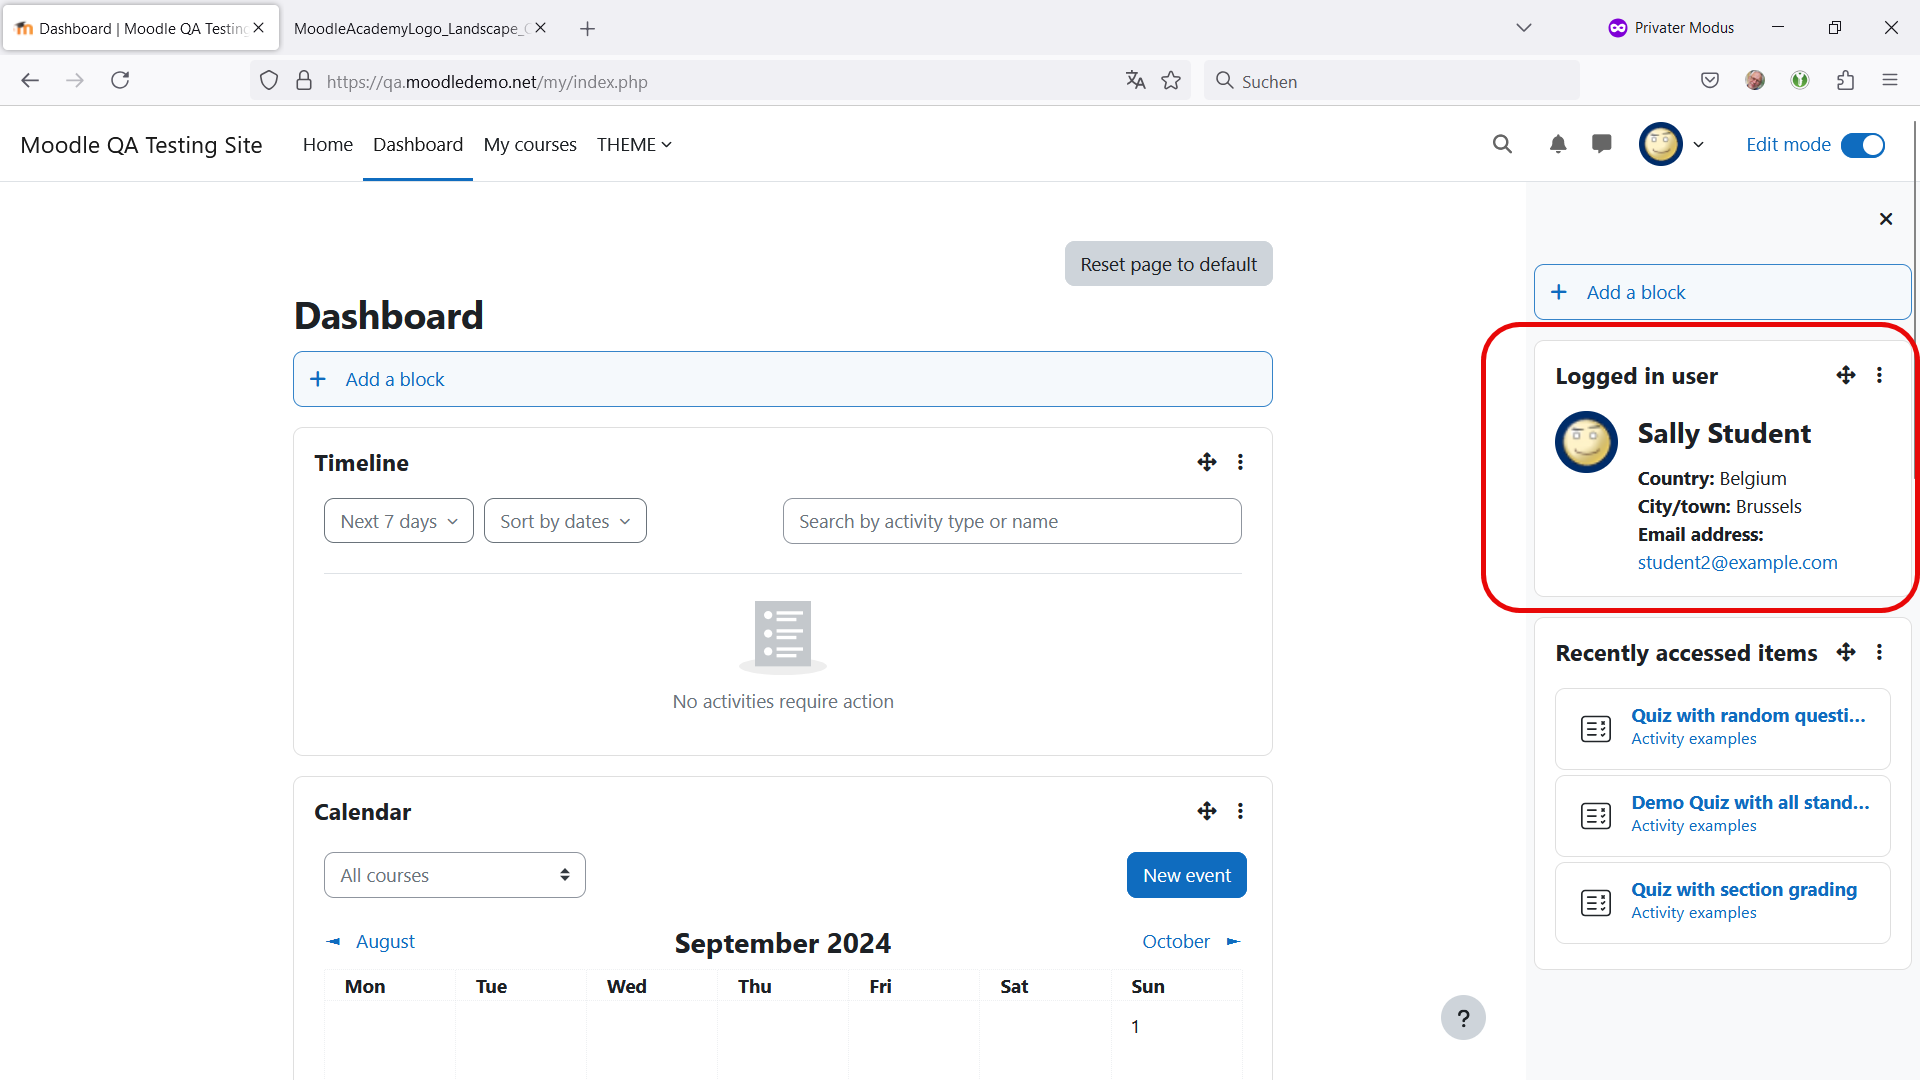Viewport: 1920px width, 1080px height.
Task: Open My courses from the navbar
Action: (530, 144)
